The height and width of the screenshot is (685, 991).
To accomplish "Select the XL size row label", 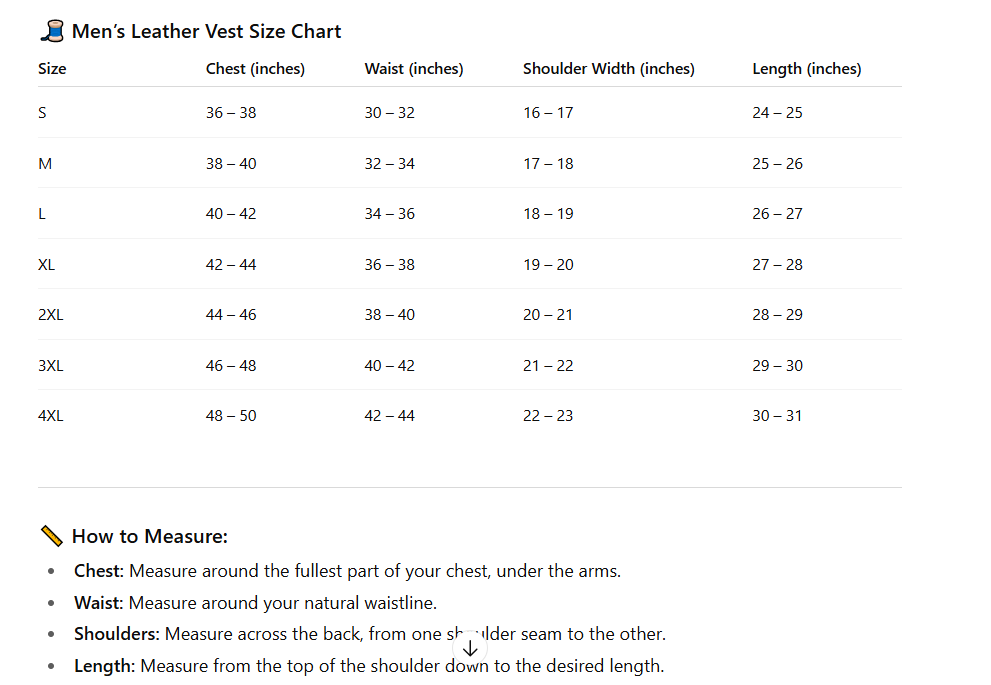I will [x=46, y=265].
